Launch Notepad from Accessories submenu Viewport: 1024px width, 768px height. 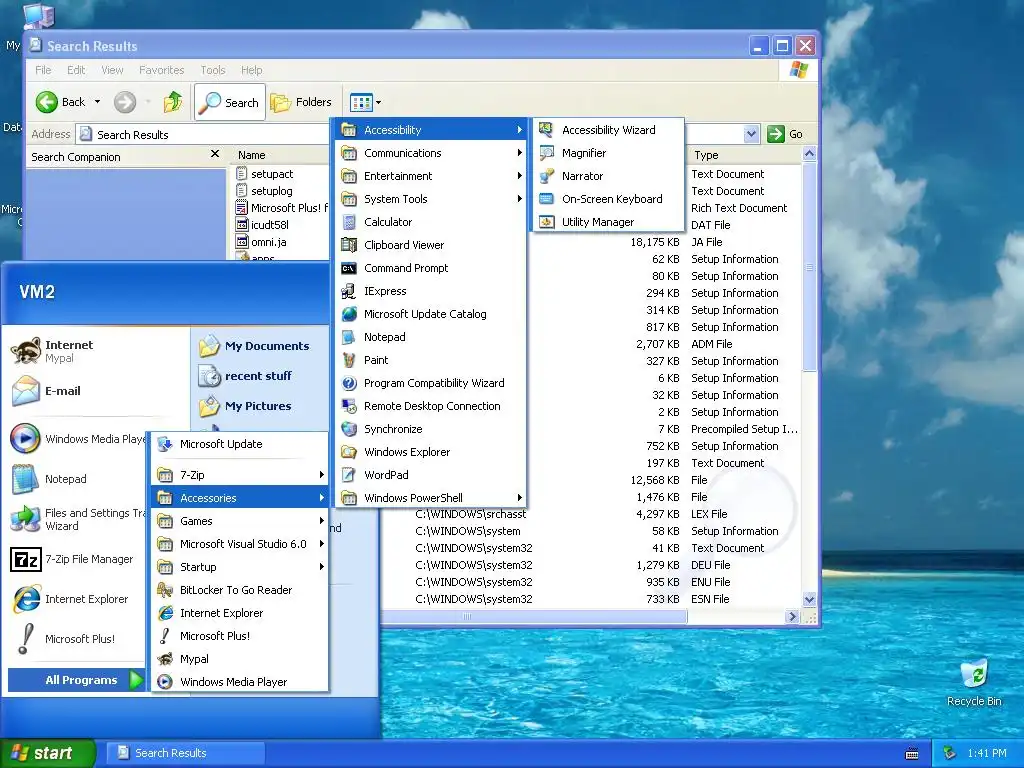click(x=431, y=337)
